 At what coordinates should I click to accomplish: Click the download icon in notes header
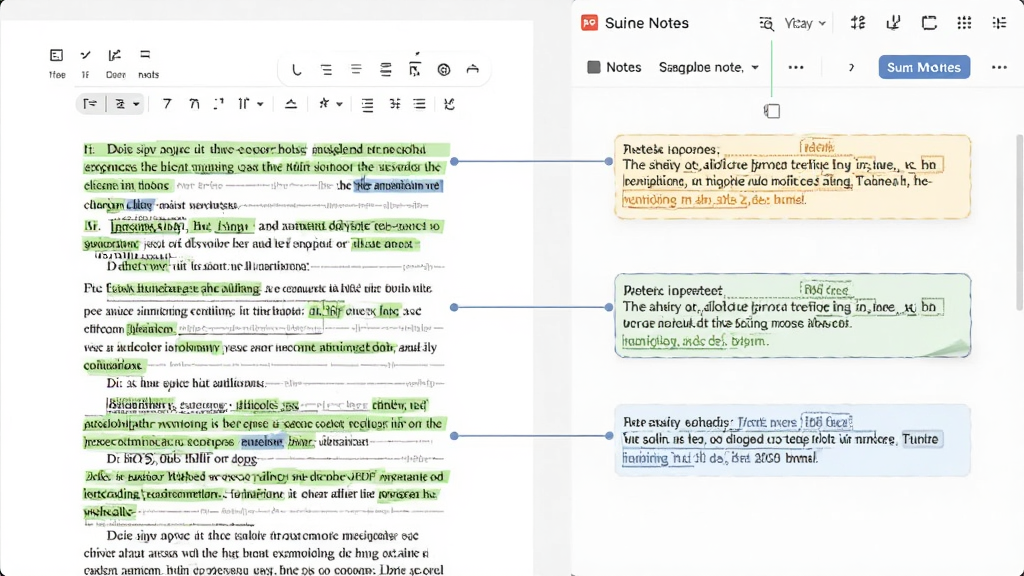pos(893,23)
